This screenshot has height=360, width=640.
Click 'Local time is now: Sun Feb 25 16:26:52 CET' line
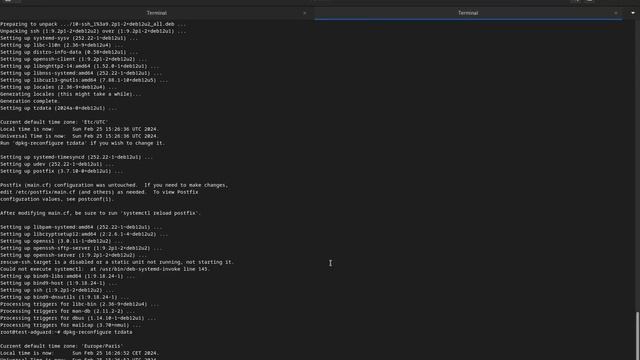click(x=80, y=353)
